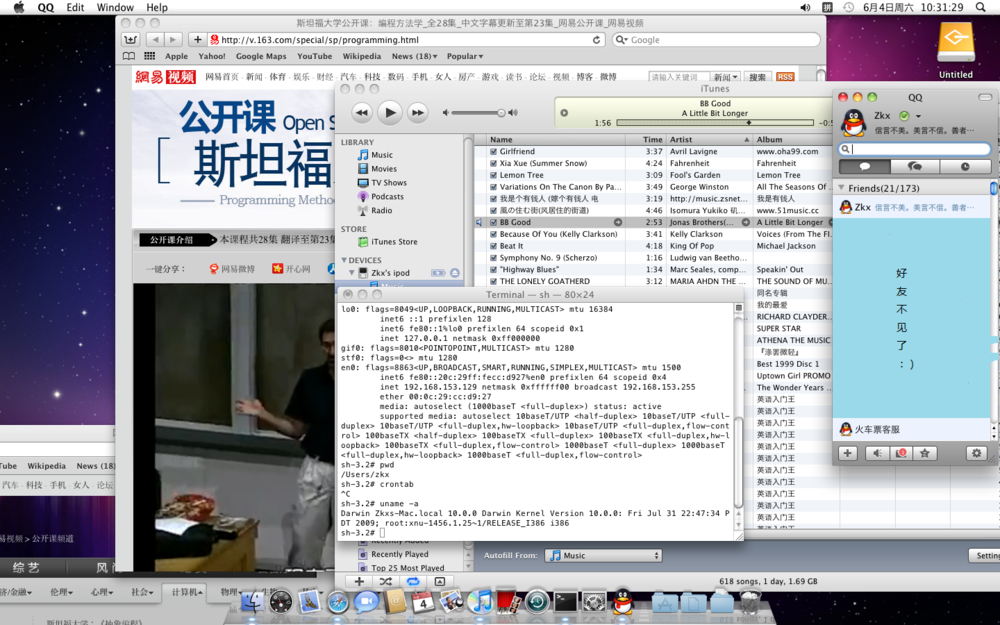Screen dimensions: 1000x625
Task: Show the iTunes artwork viewer button
Action: click(439, 582)
